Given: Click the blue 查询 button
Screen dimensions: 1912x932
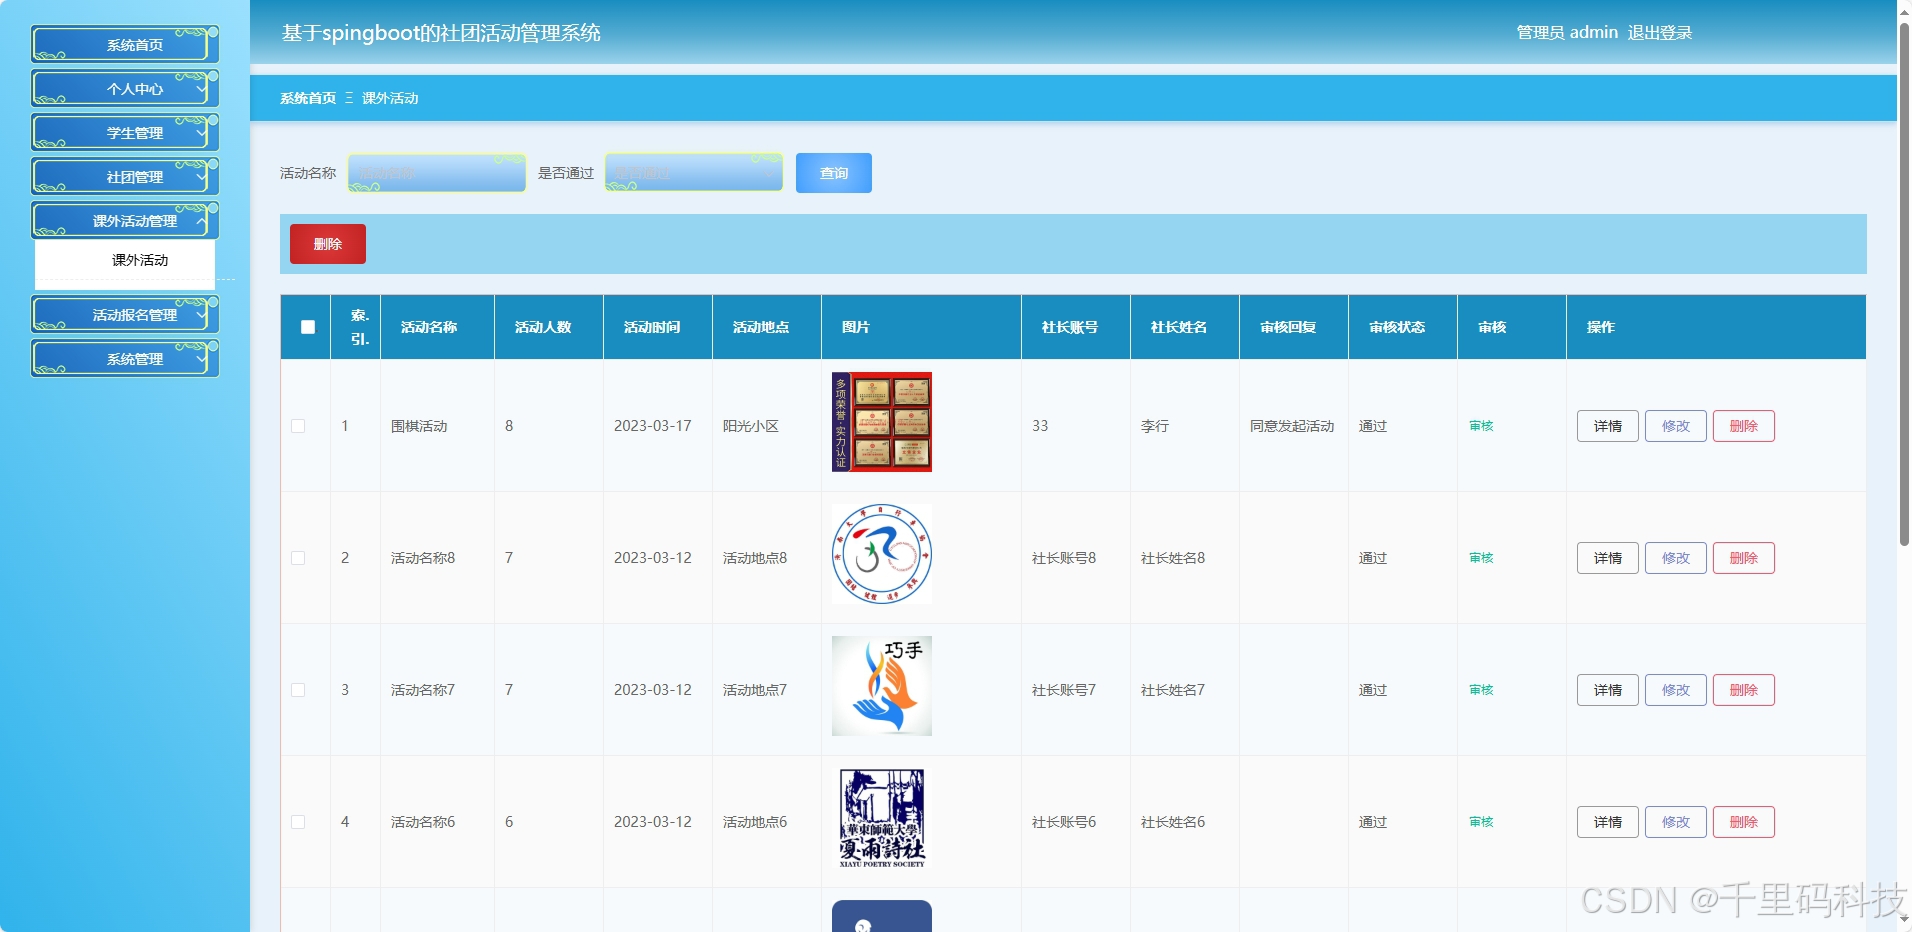Looking at the screenshot, I should 834,173.
